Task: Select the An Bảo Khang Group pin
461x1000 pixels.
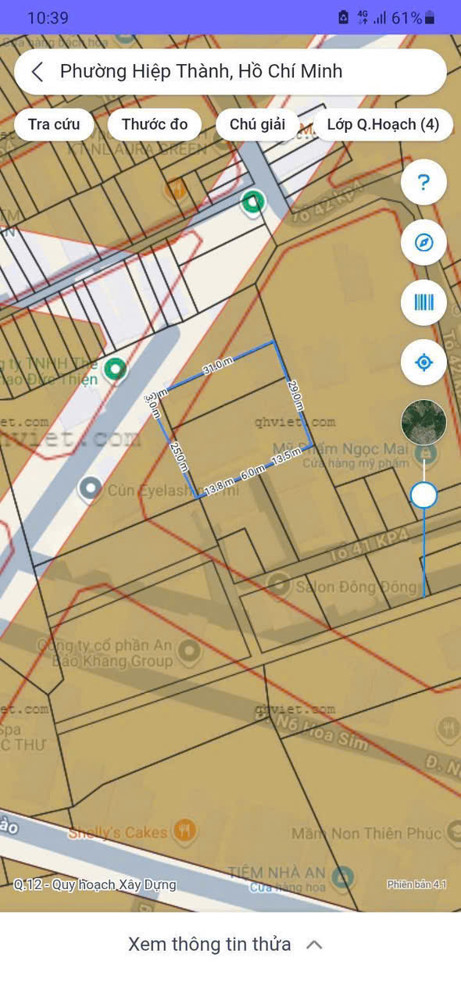Action: click(189, 652)
